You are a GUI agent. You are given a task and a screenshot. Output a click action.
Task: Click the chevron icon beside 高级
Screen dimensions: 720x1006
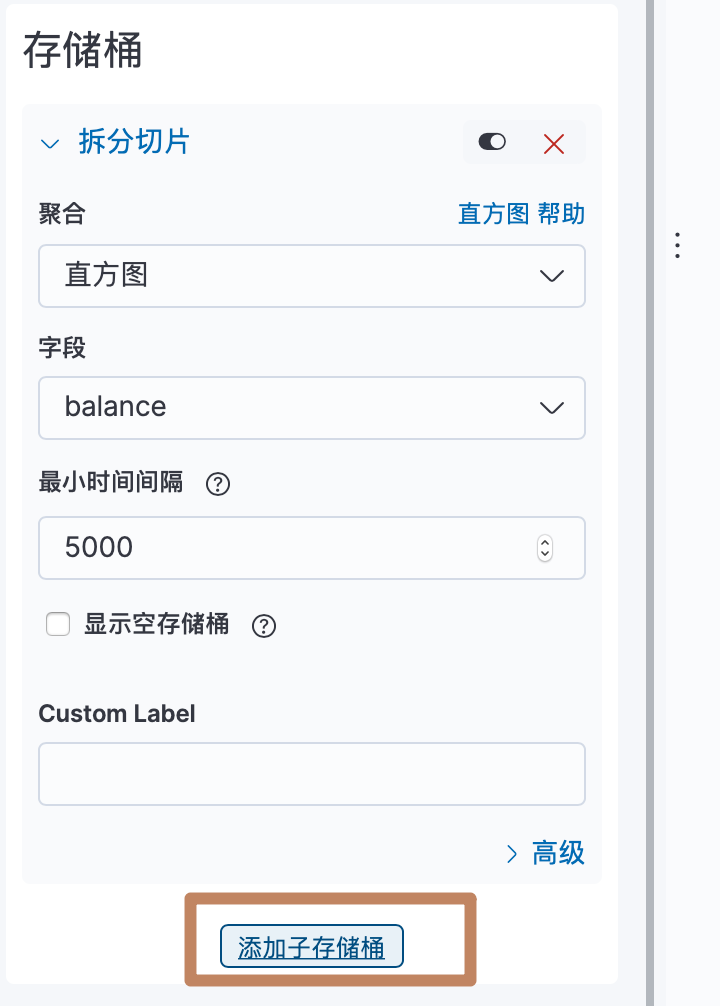[512, 853]
